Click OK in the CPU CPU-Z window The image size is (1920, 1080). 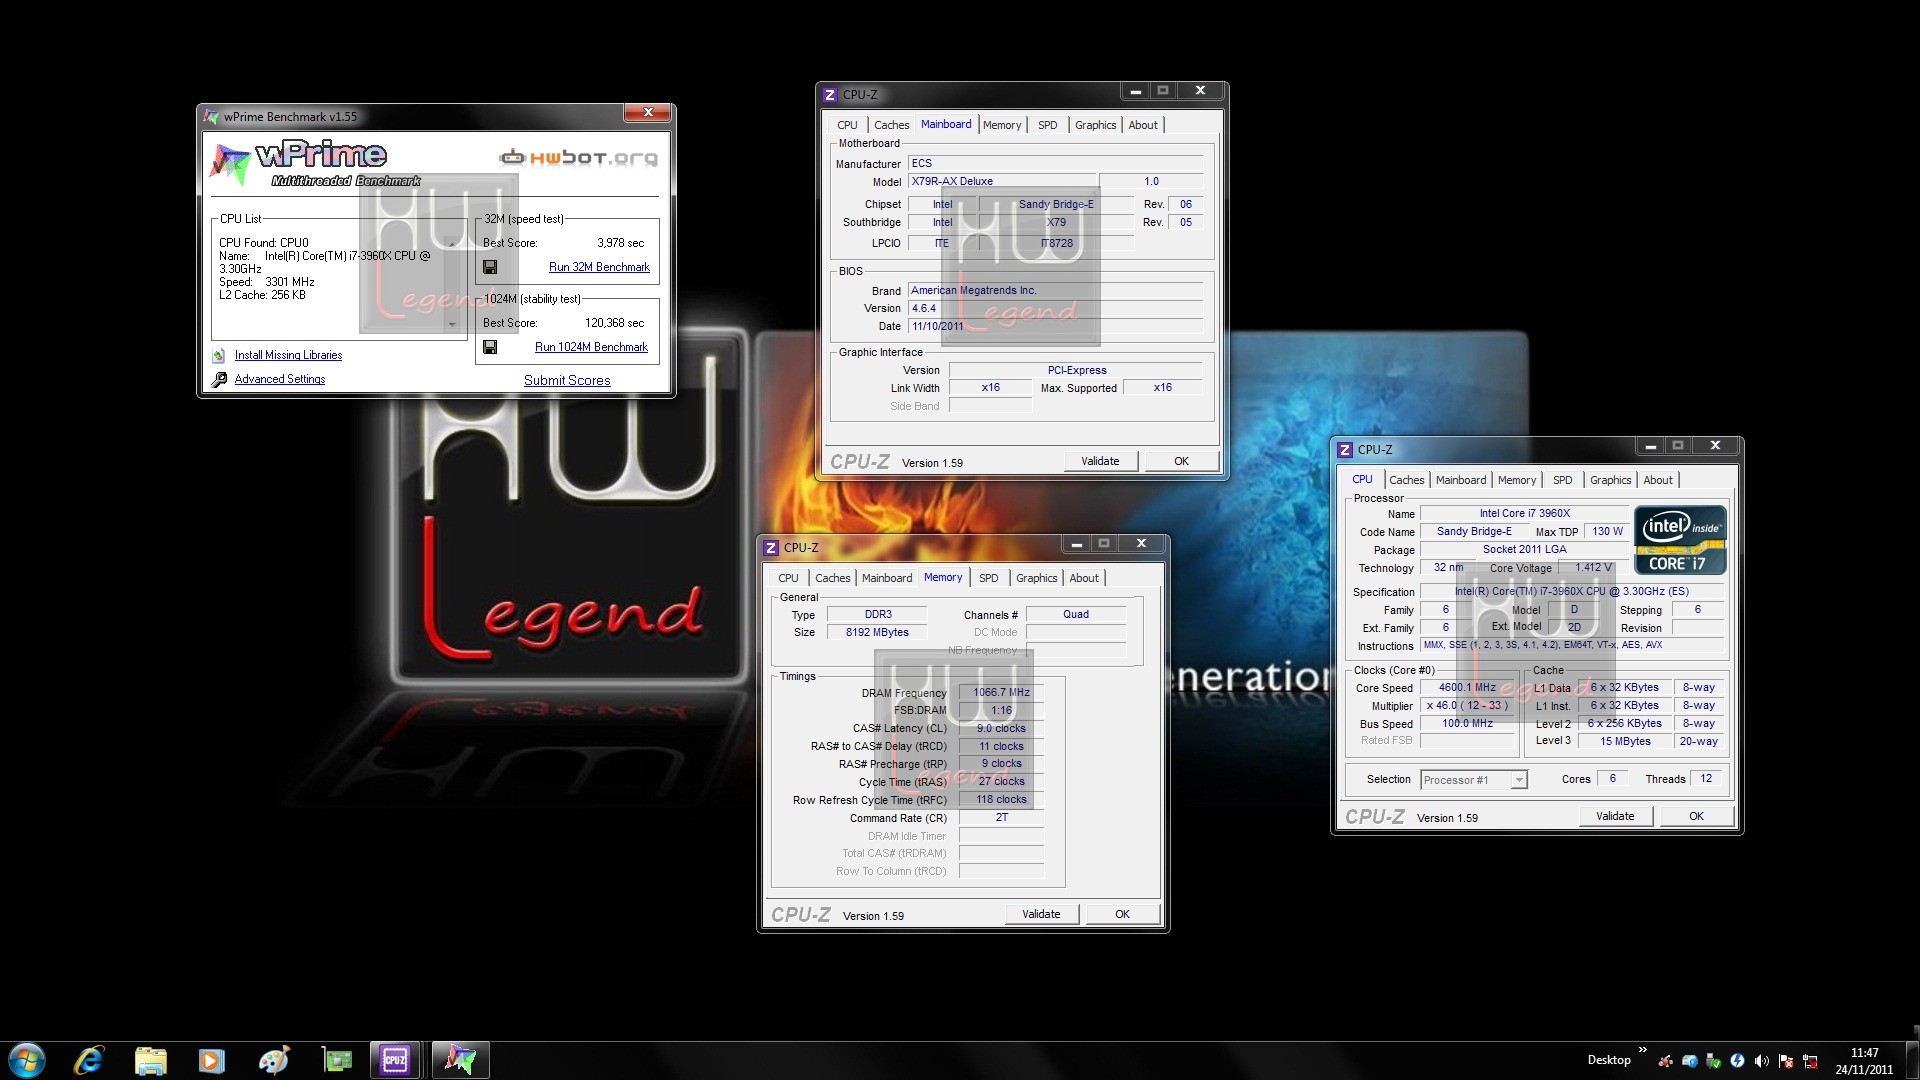tap(1696, 816)
